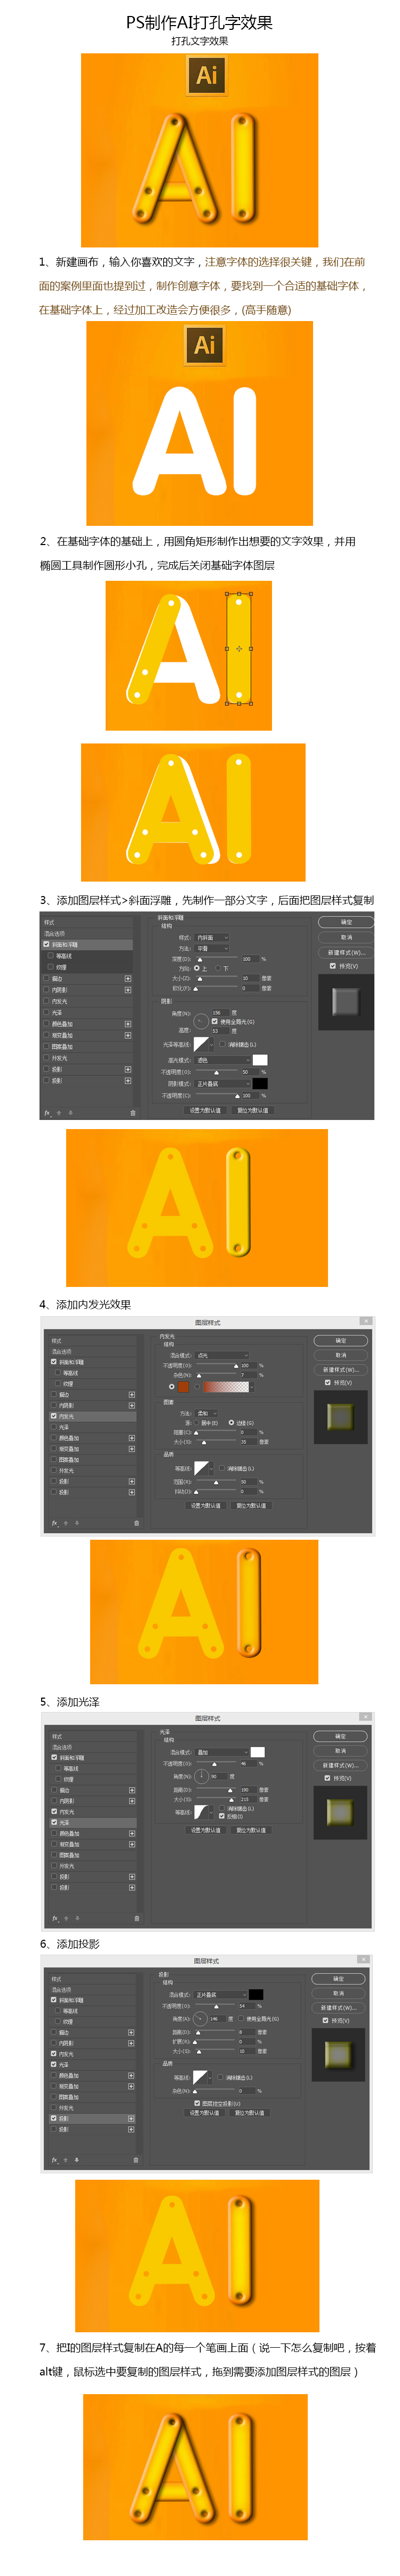Click the fx icon in the 斜面和浮雕 dialog
The image size is (400, 2576).
click(47, 1112)
